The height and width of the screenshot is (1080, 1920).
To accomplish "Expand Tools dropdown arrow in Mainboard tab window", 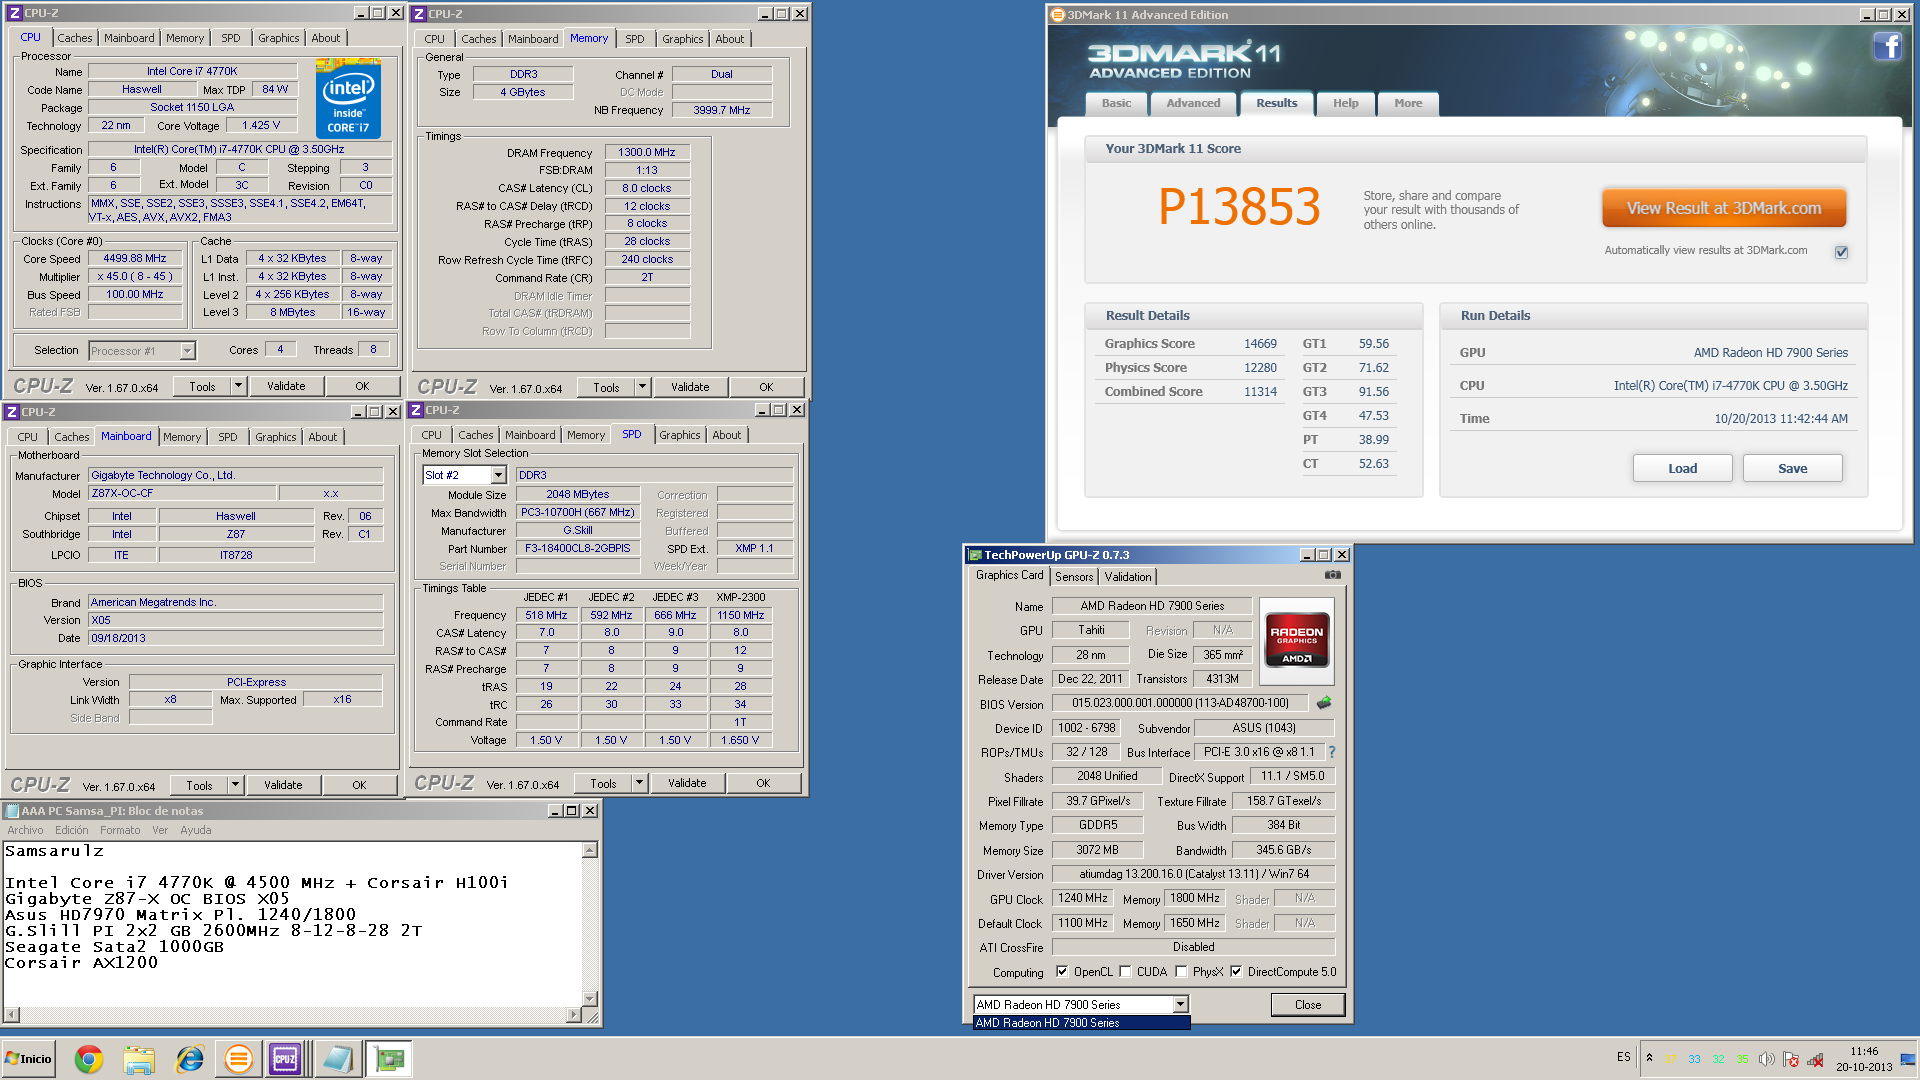I will click(x=235, y=785).
